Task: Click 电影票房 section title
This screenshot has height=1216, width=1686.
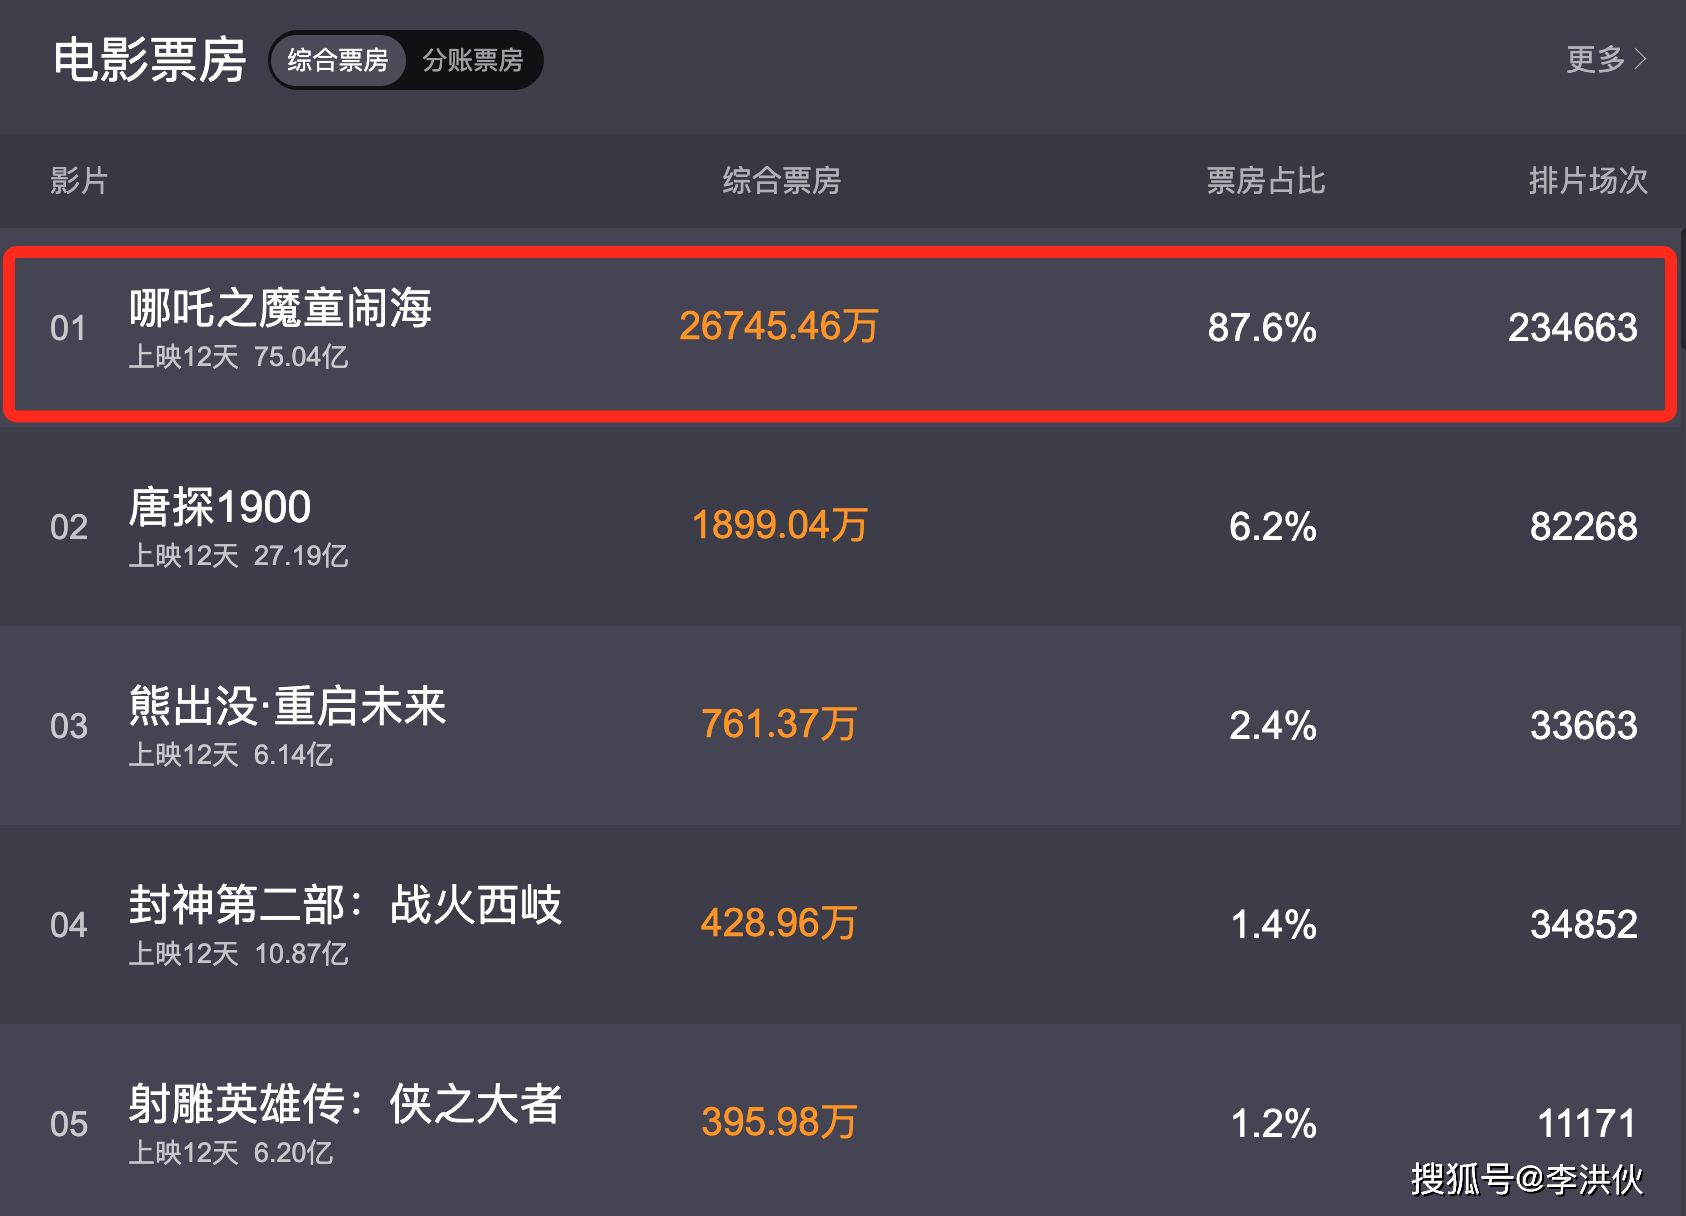Action: [x=150, y=60]
